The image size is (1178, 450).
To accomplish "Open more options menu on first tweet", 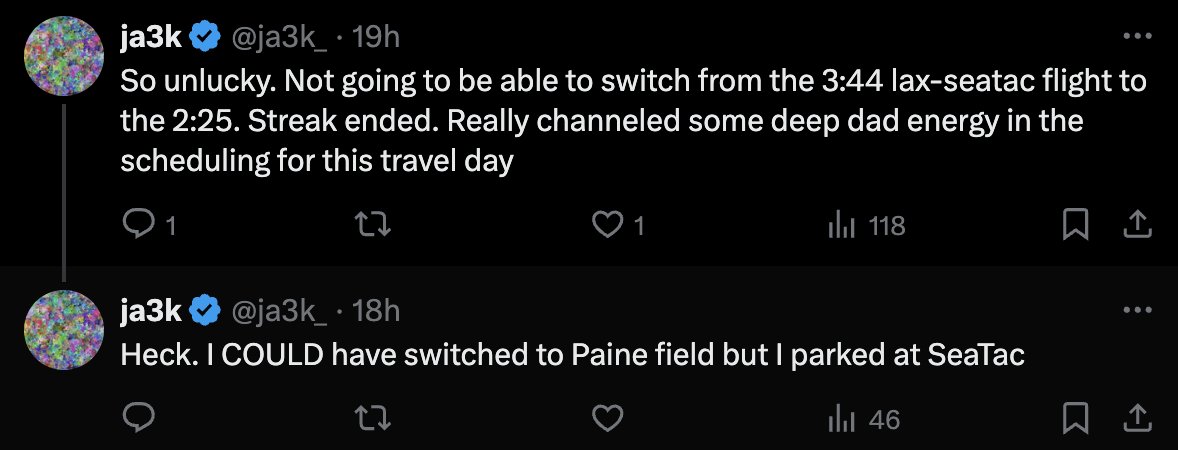I will (1137, 35).
